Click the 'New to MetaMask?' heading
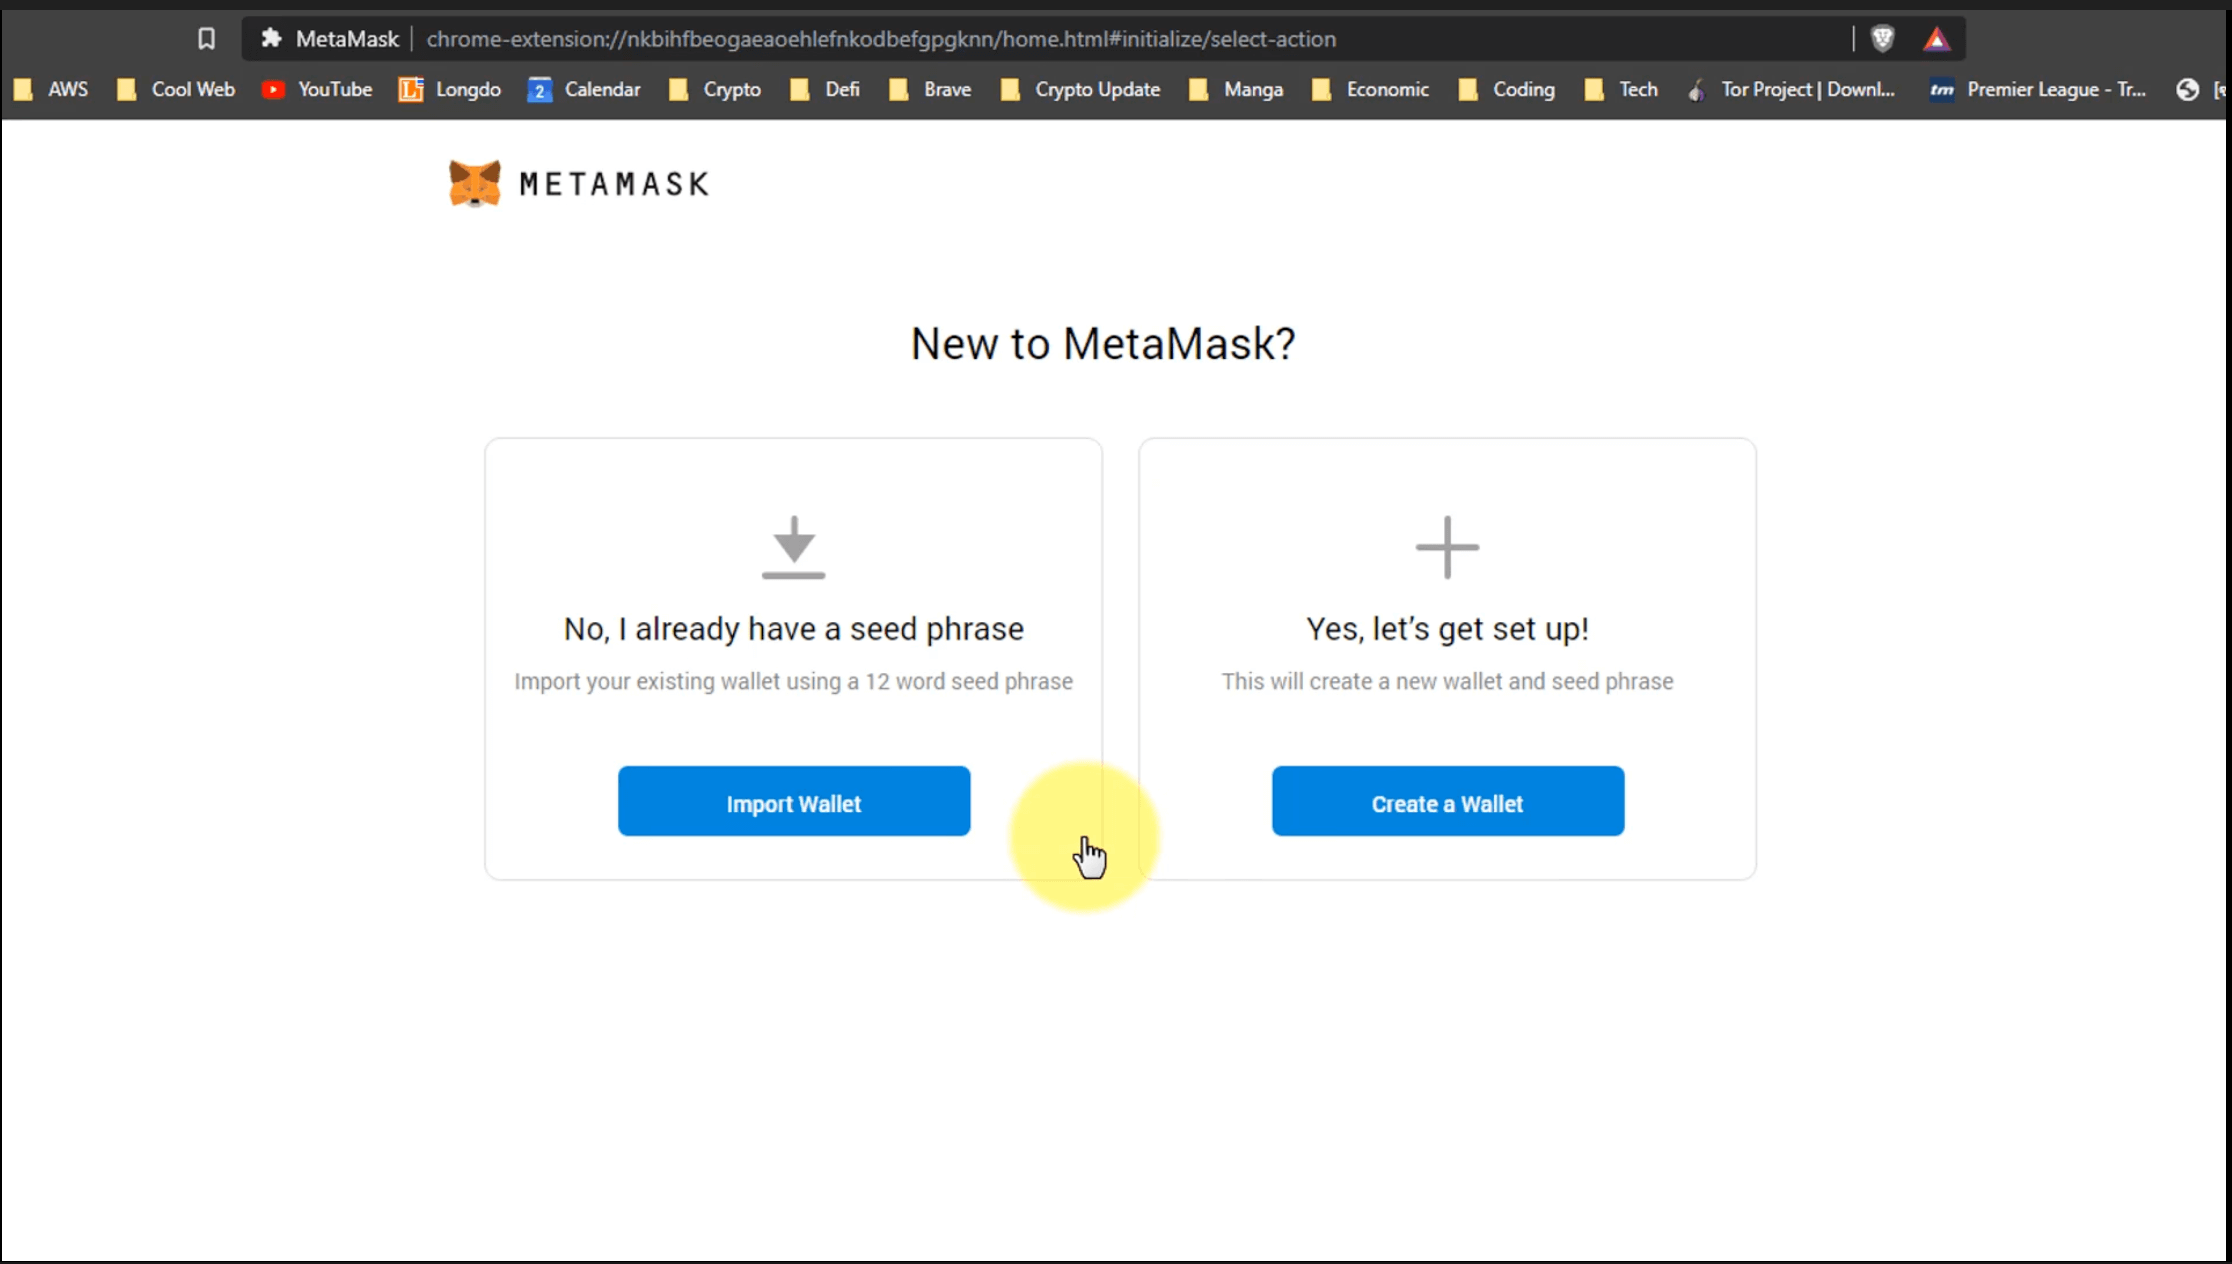Screen dimensions: 2232x1264 [x=1103, y=344]
